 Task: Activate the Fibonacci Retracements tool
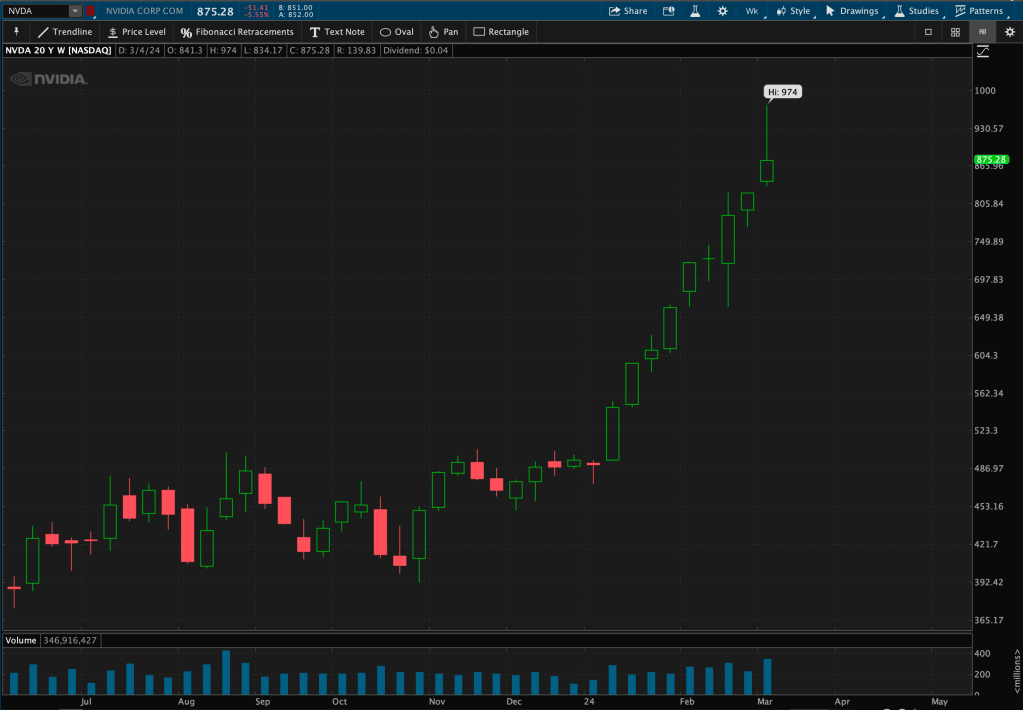(237, 32)
